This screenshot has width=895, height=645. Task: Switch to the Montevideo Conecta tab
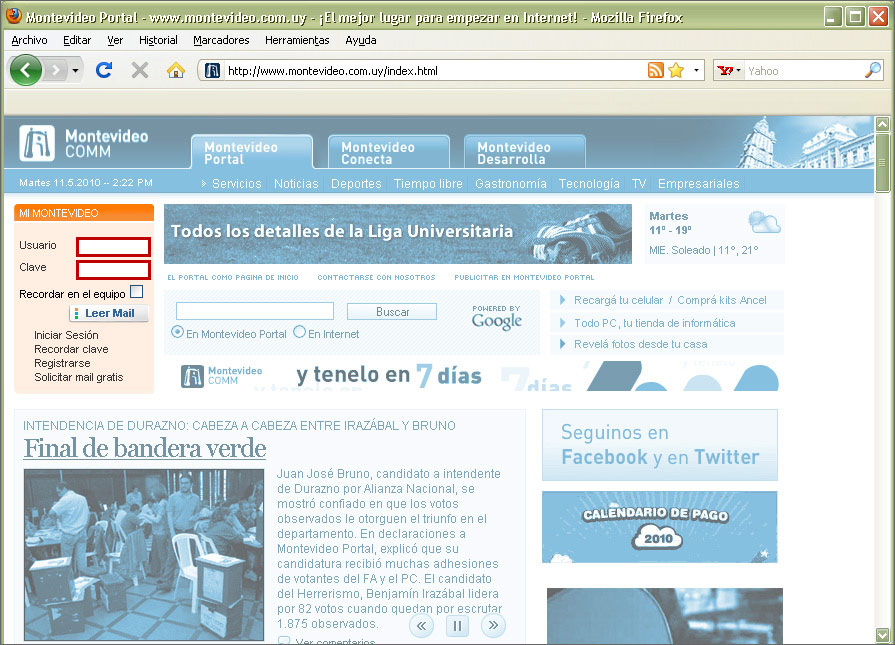pyautogui.click(x=388, y=148)
